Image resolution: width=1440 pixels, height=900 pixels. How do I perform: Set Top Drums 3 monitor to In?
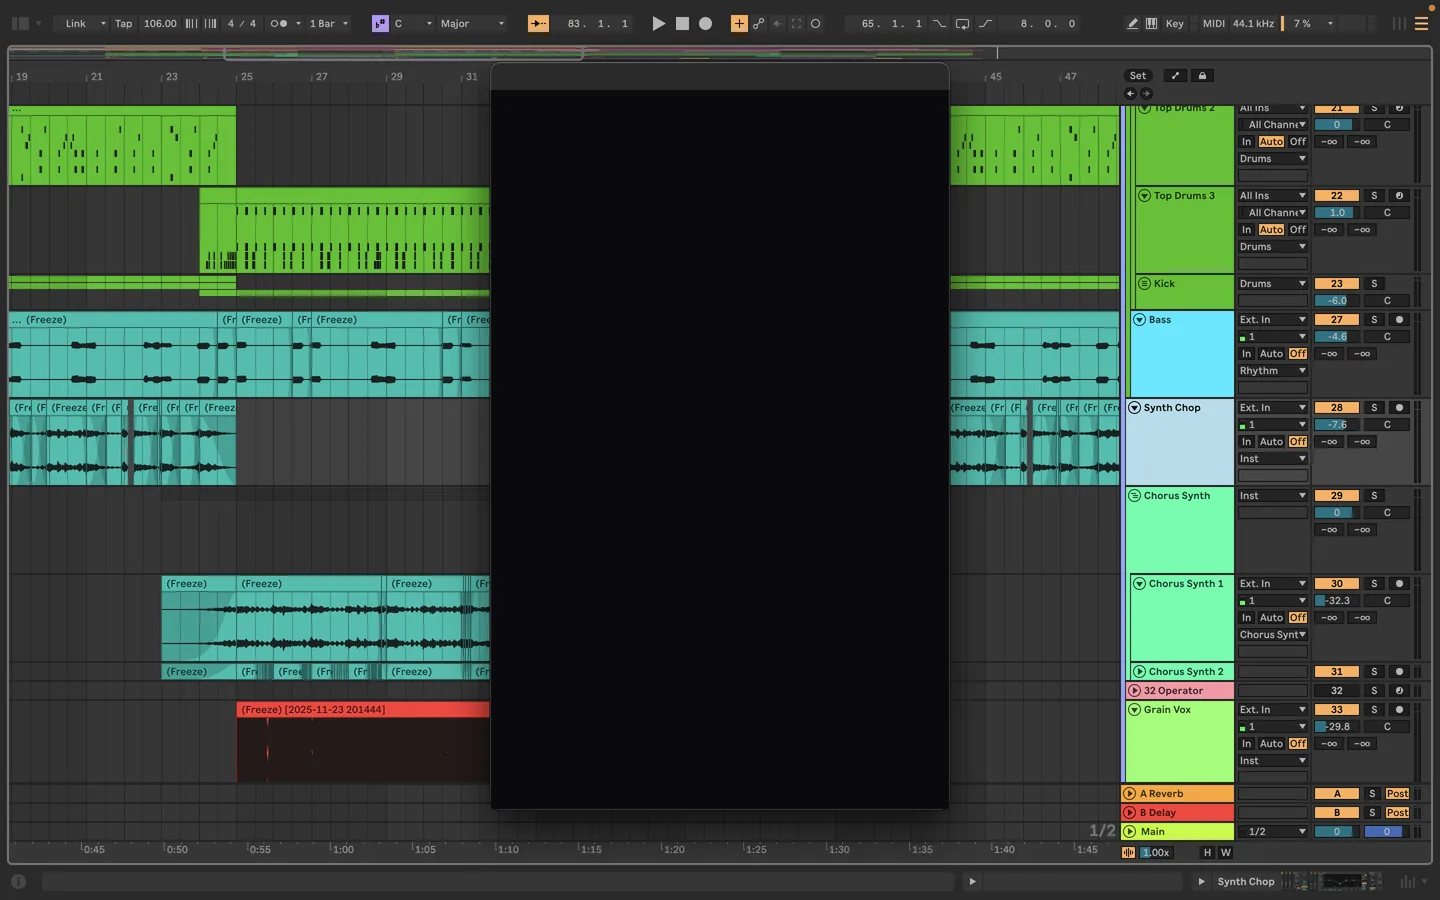point(1246,230)
